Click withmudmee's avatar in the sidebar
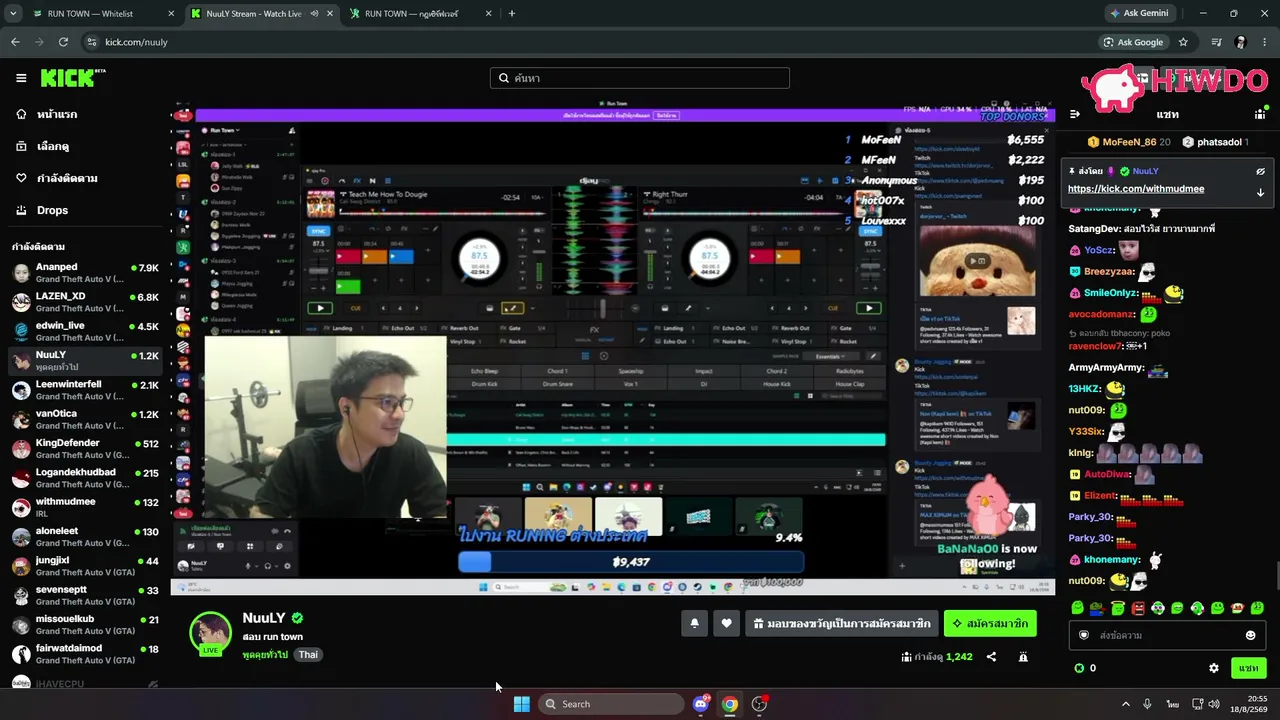This screenshot has height=720, width=1280. (x=21, y=507)
